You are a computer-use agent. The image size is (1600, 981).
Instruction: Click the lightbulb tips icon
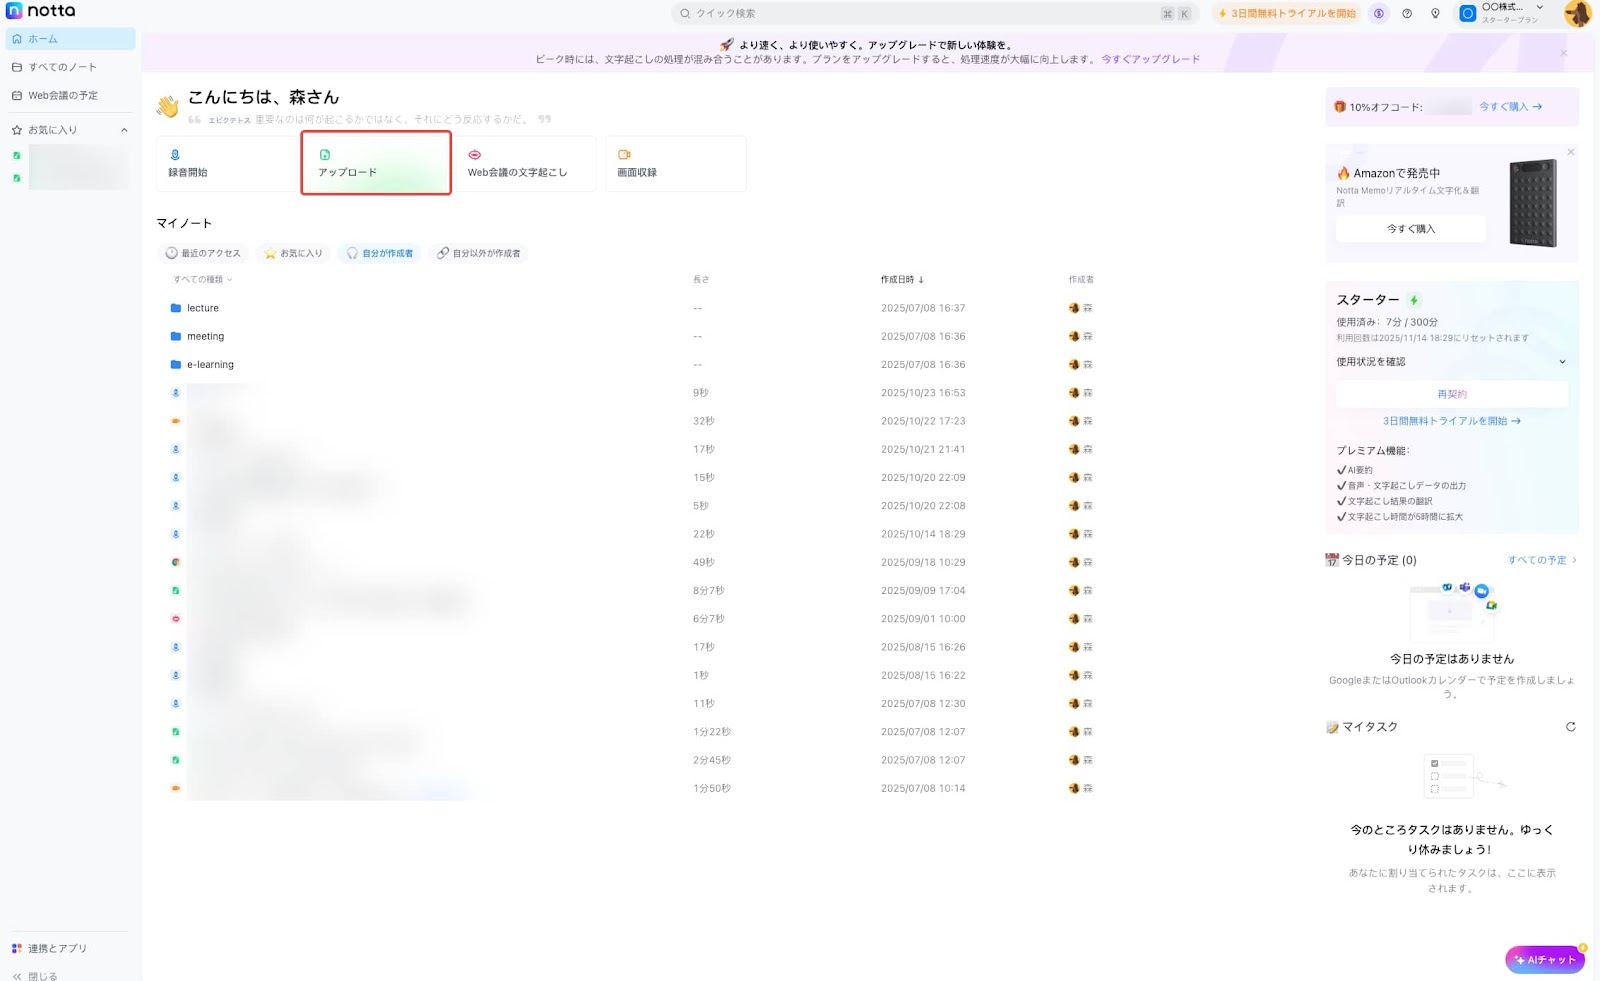(1435, 14)
